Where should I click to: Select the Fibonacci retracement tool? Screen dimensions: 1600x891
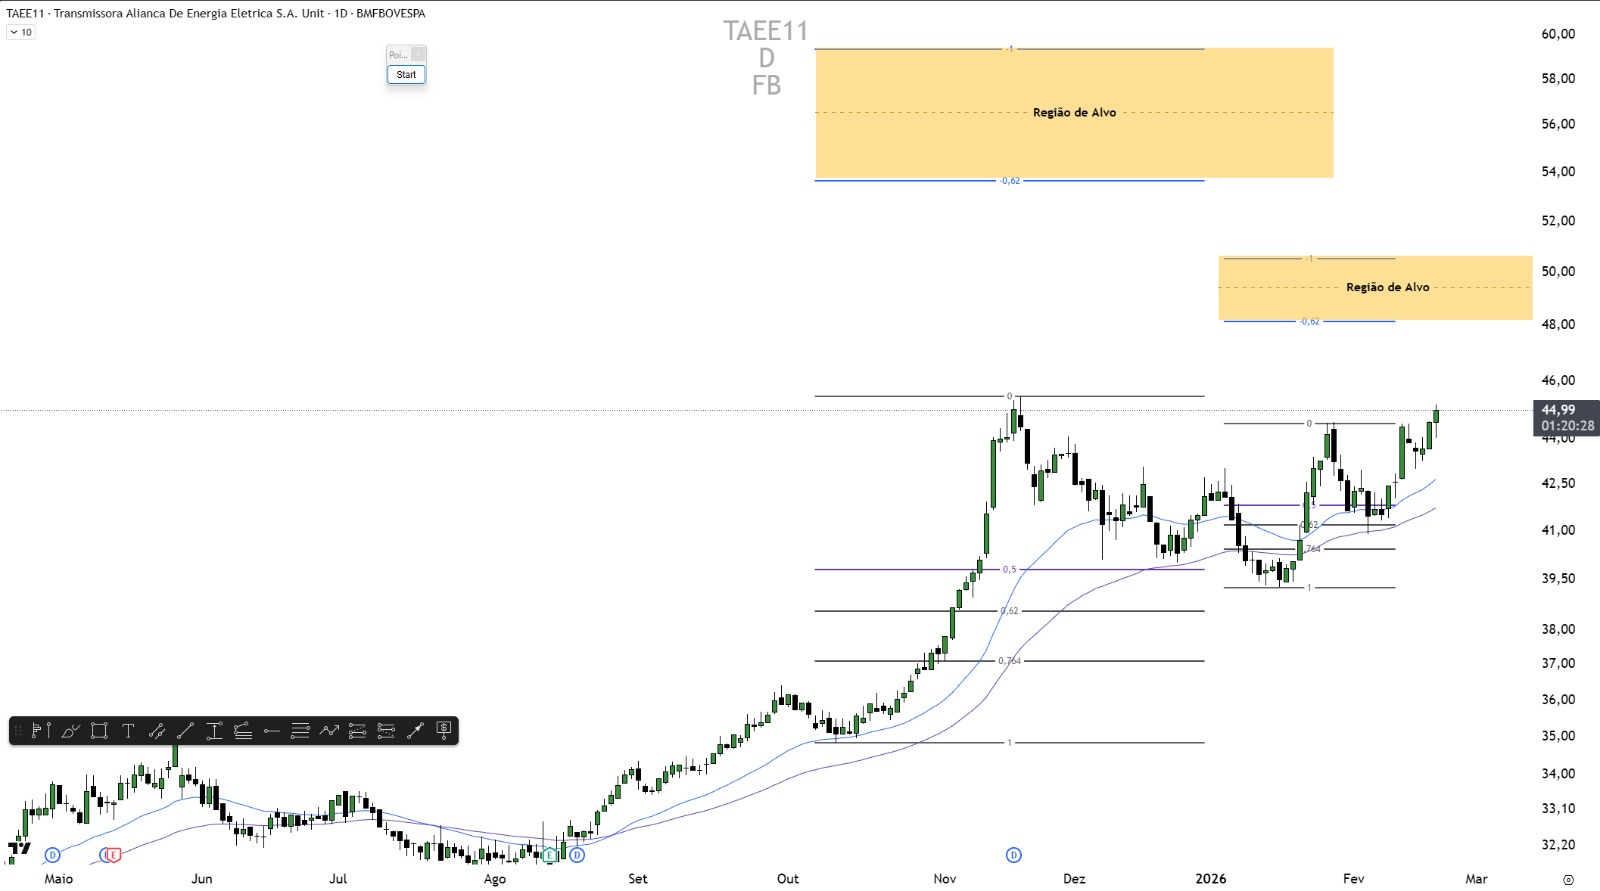(300, 731)
